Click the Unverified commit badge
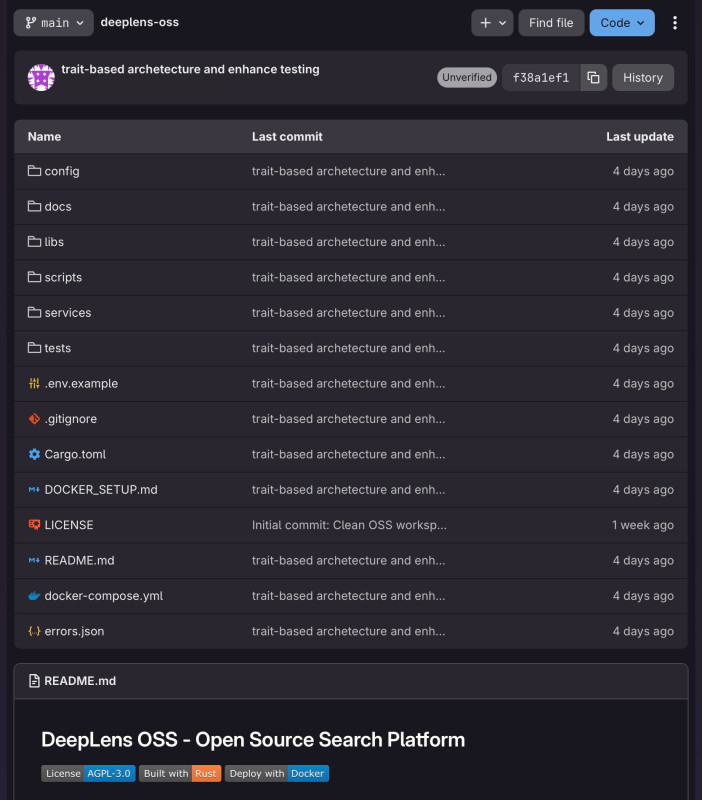Viewport: 702px width, 800px height. click(467, 78)
